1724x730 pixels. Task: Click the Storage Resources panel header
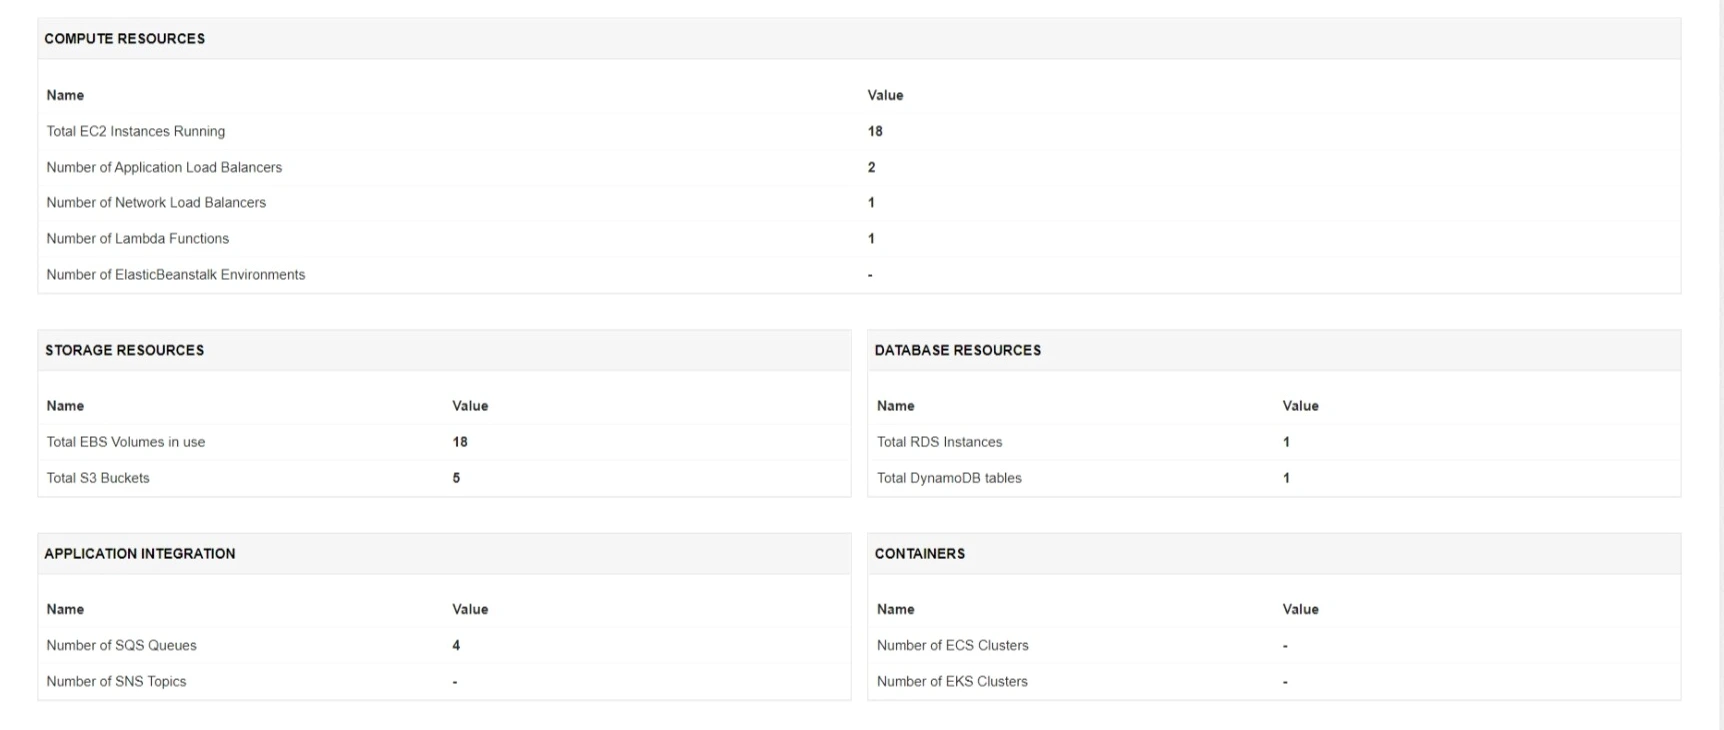coord(125,350)
